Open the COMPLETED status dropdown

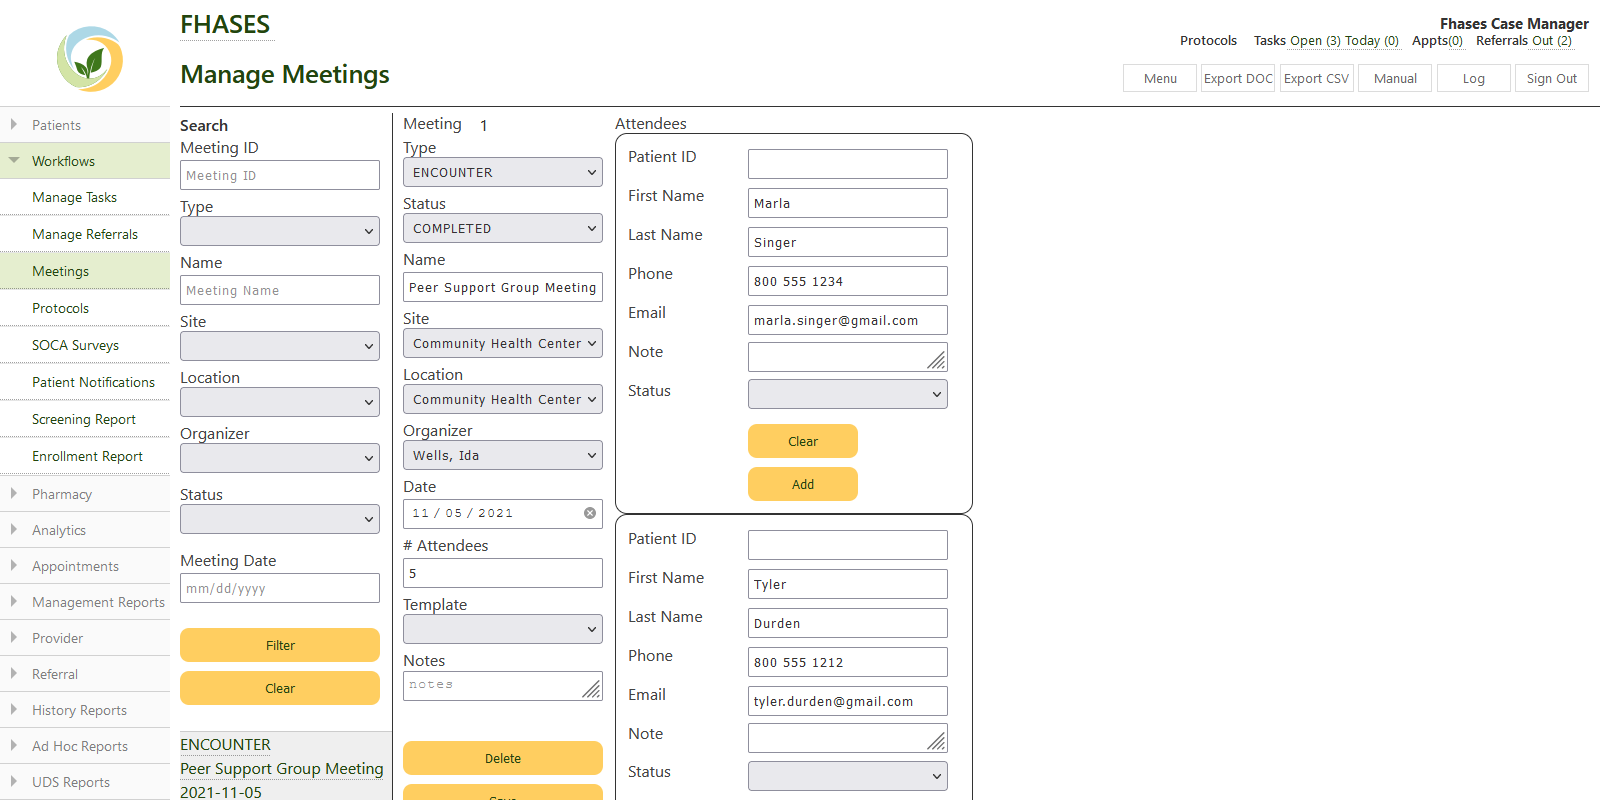click(503, 228)
